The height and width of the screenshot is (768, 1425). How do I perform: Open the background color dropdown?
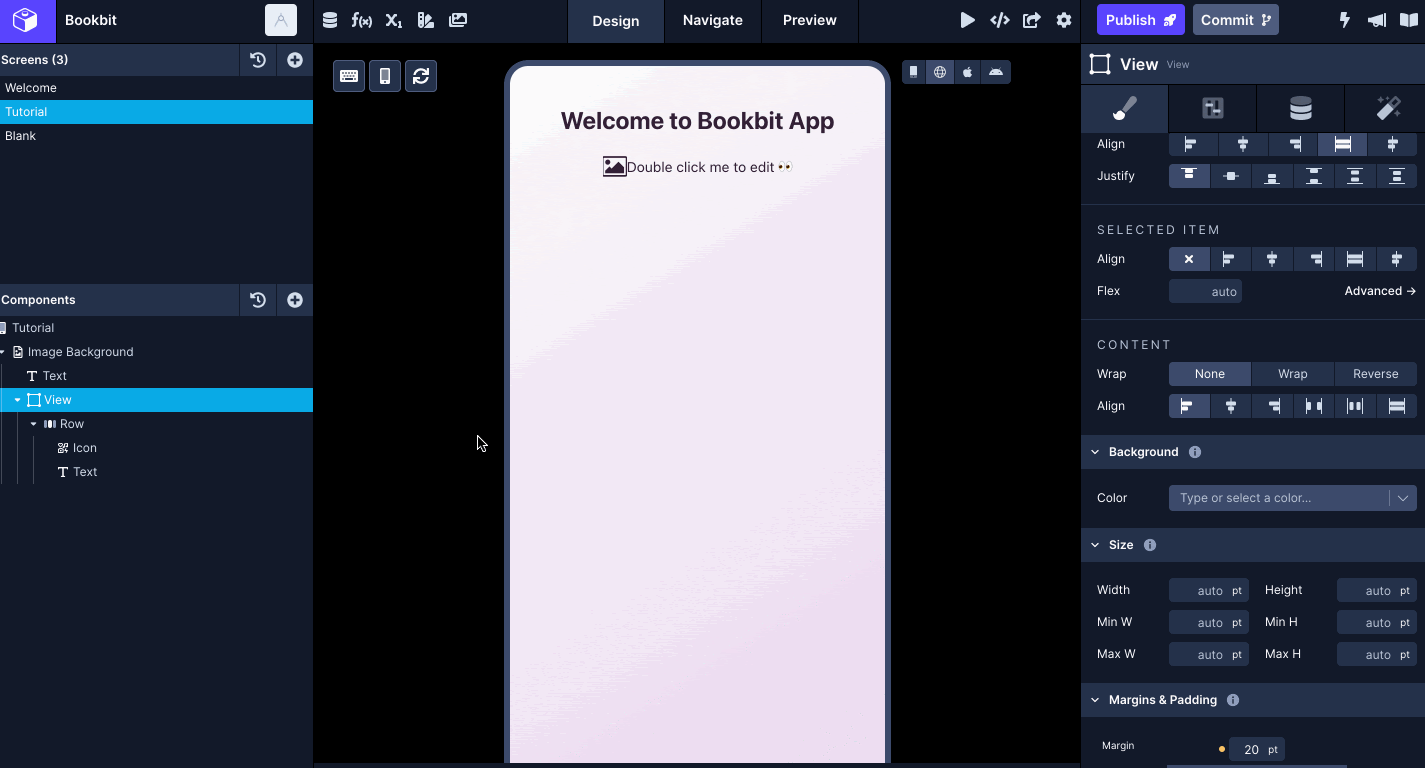[1404, 497]
